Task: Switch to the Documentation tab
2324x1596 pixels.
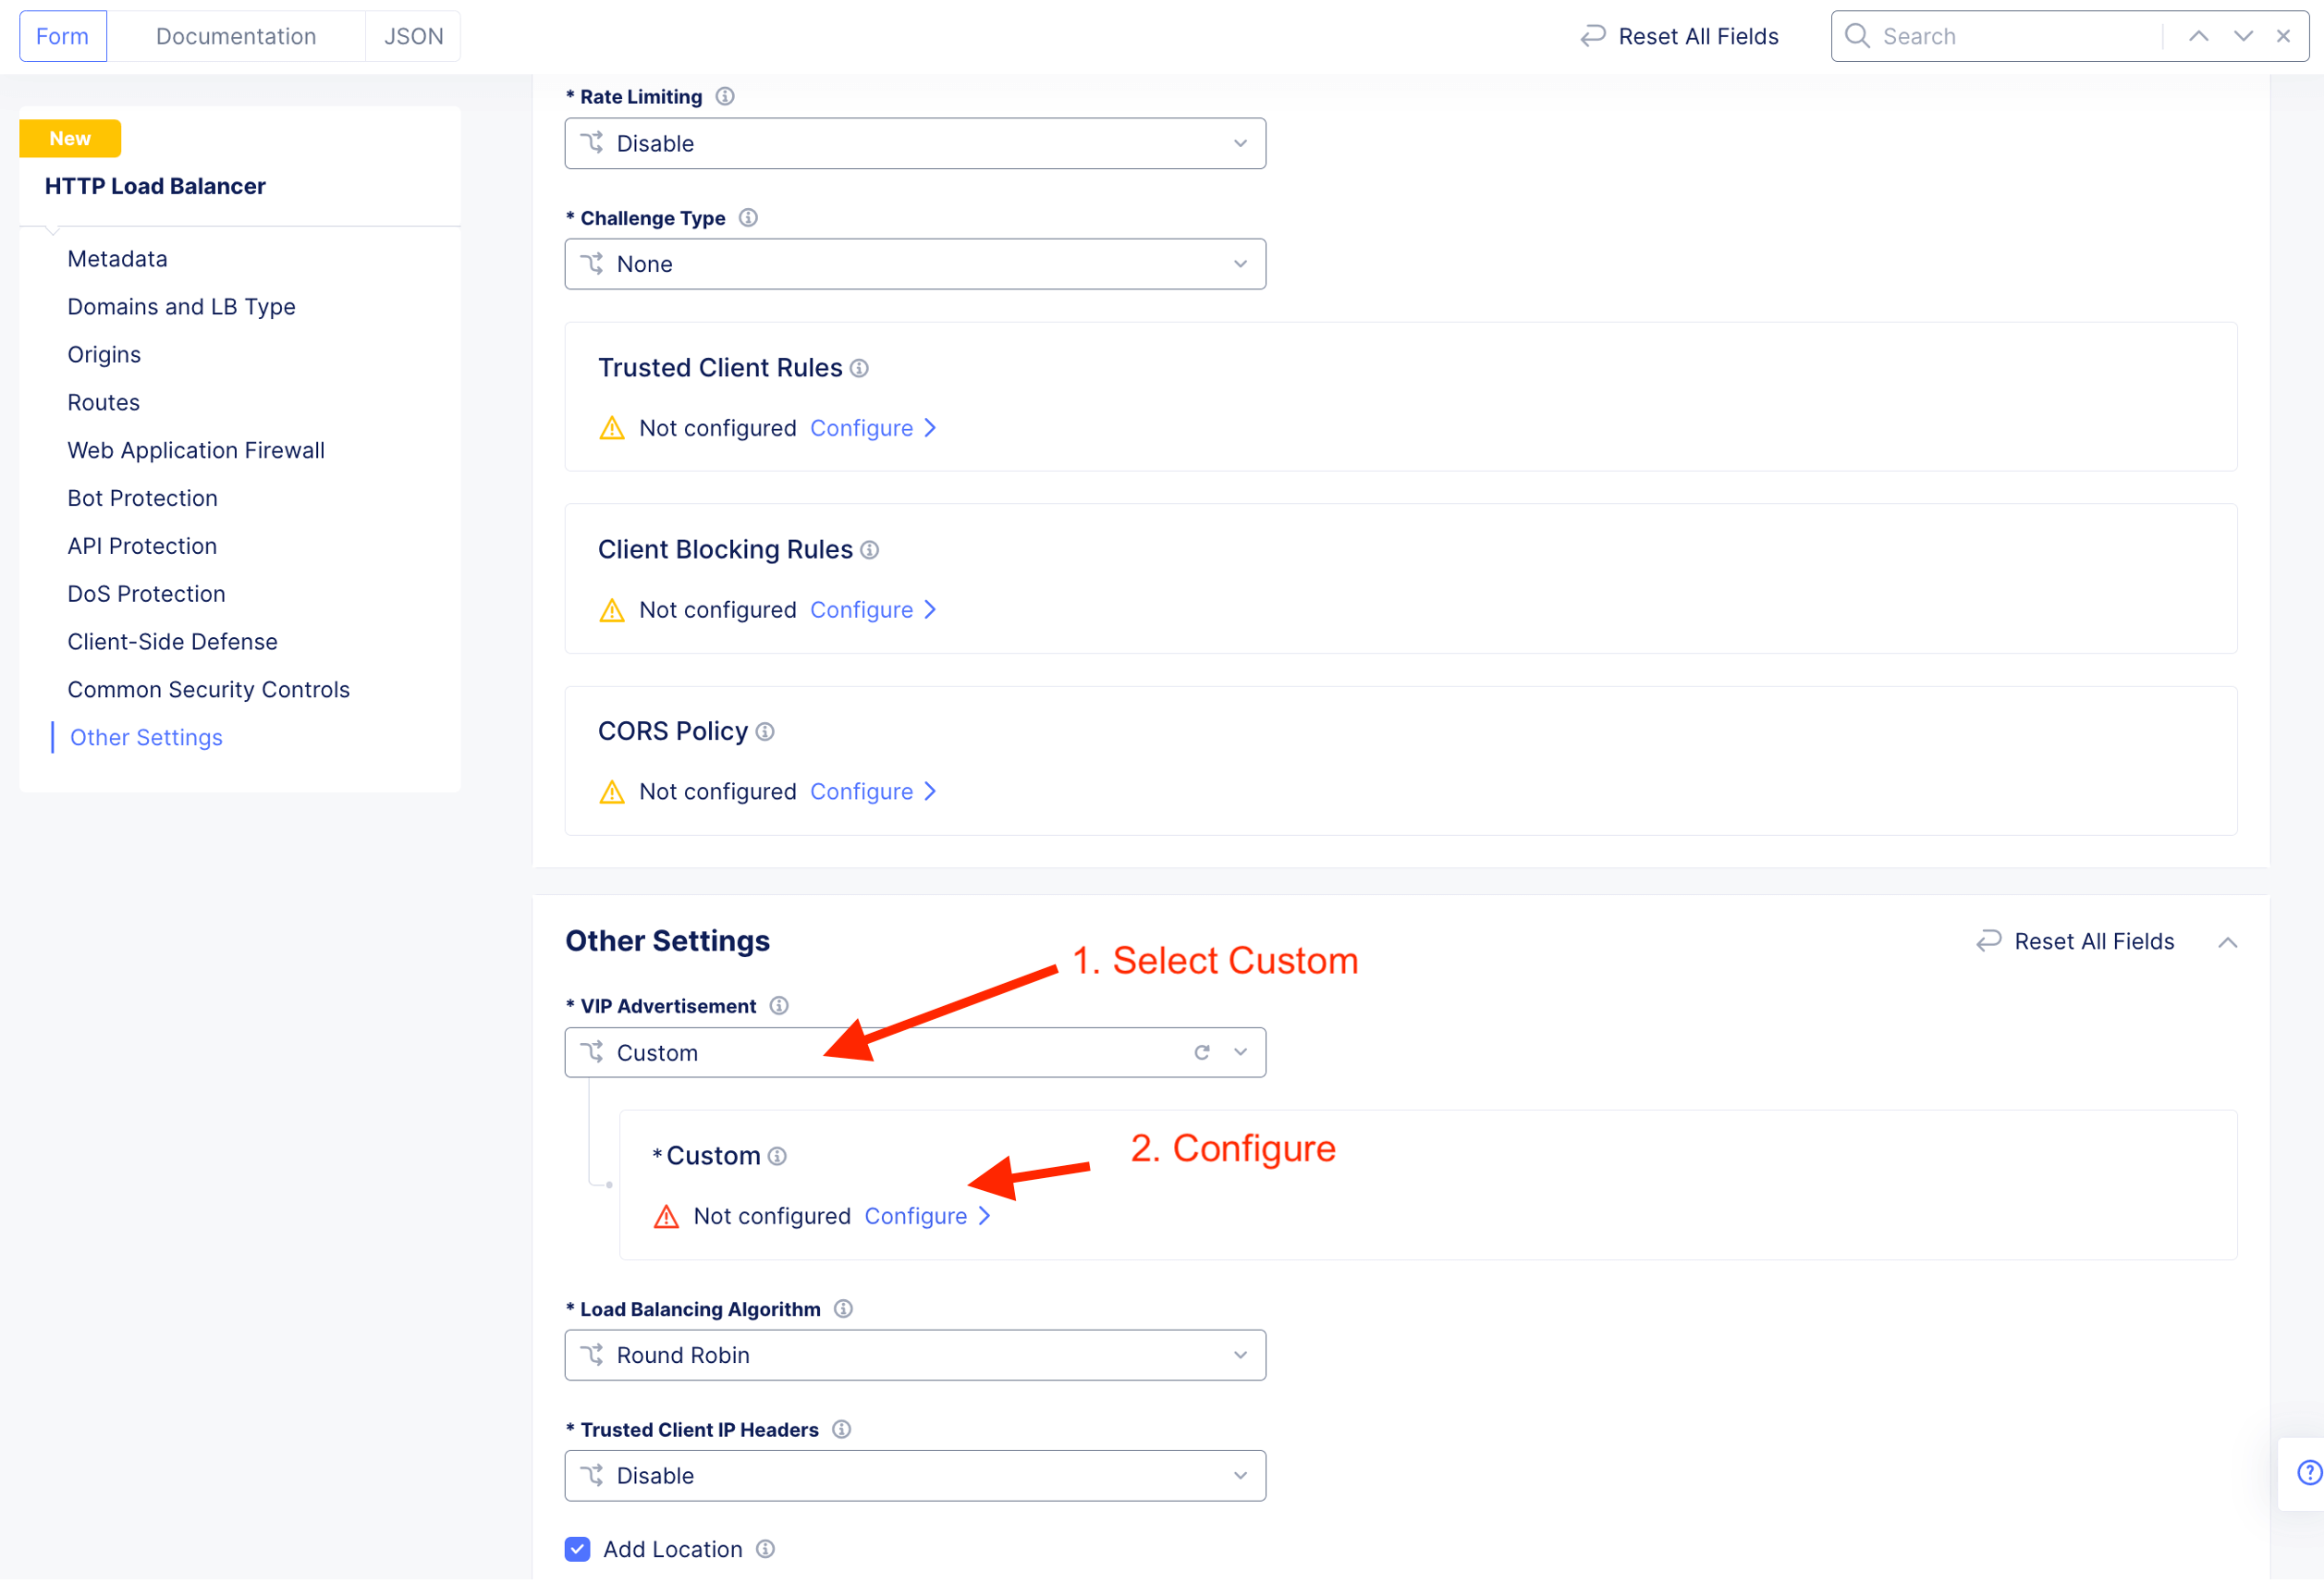Action: (236, 36)
